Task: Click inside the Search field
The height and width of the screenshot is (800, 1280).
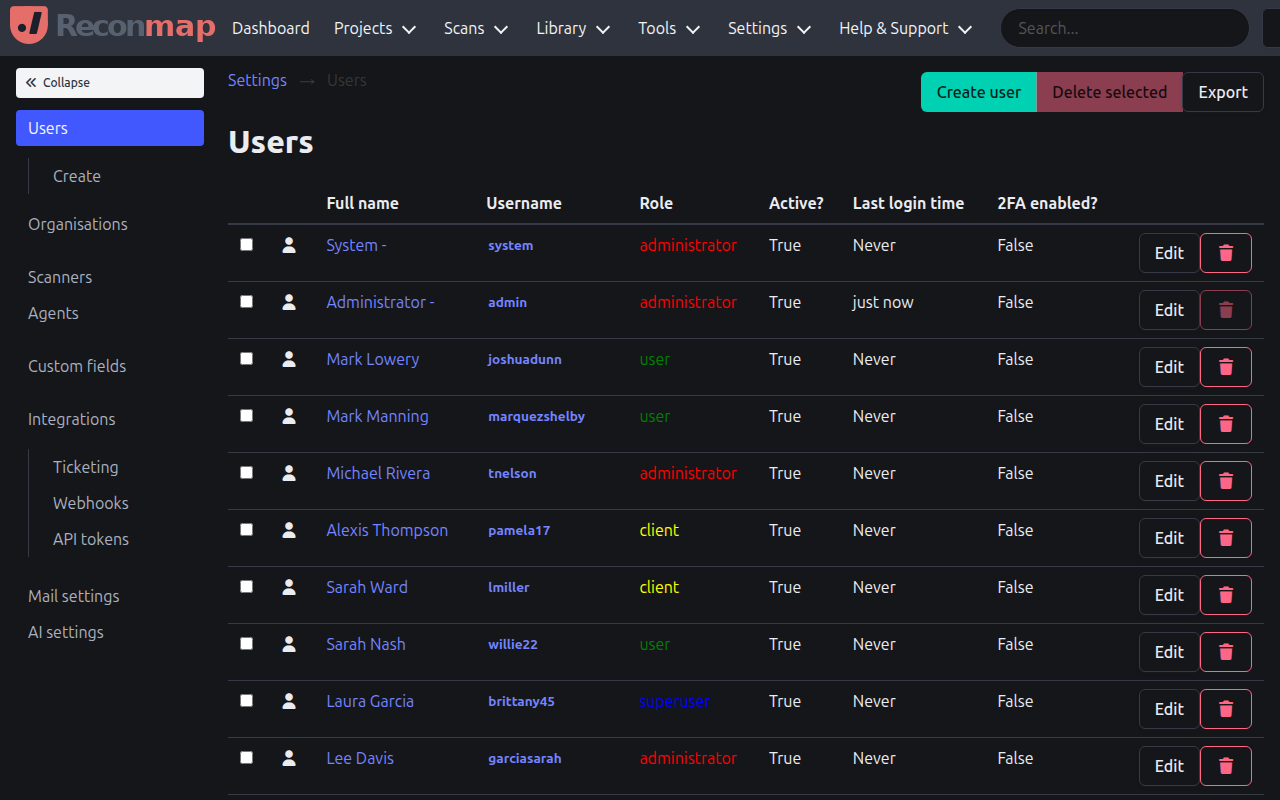Action: [1124, 28]
